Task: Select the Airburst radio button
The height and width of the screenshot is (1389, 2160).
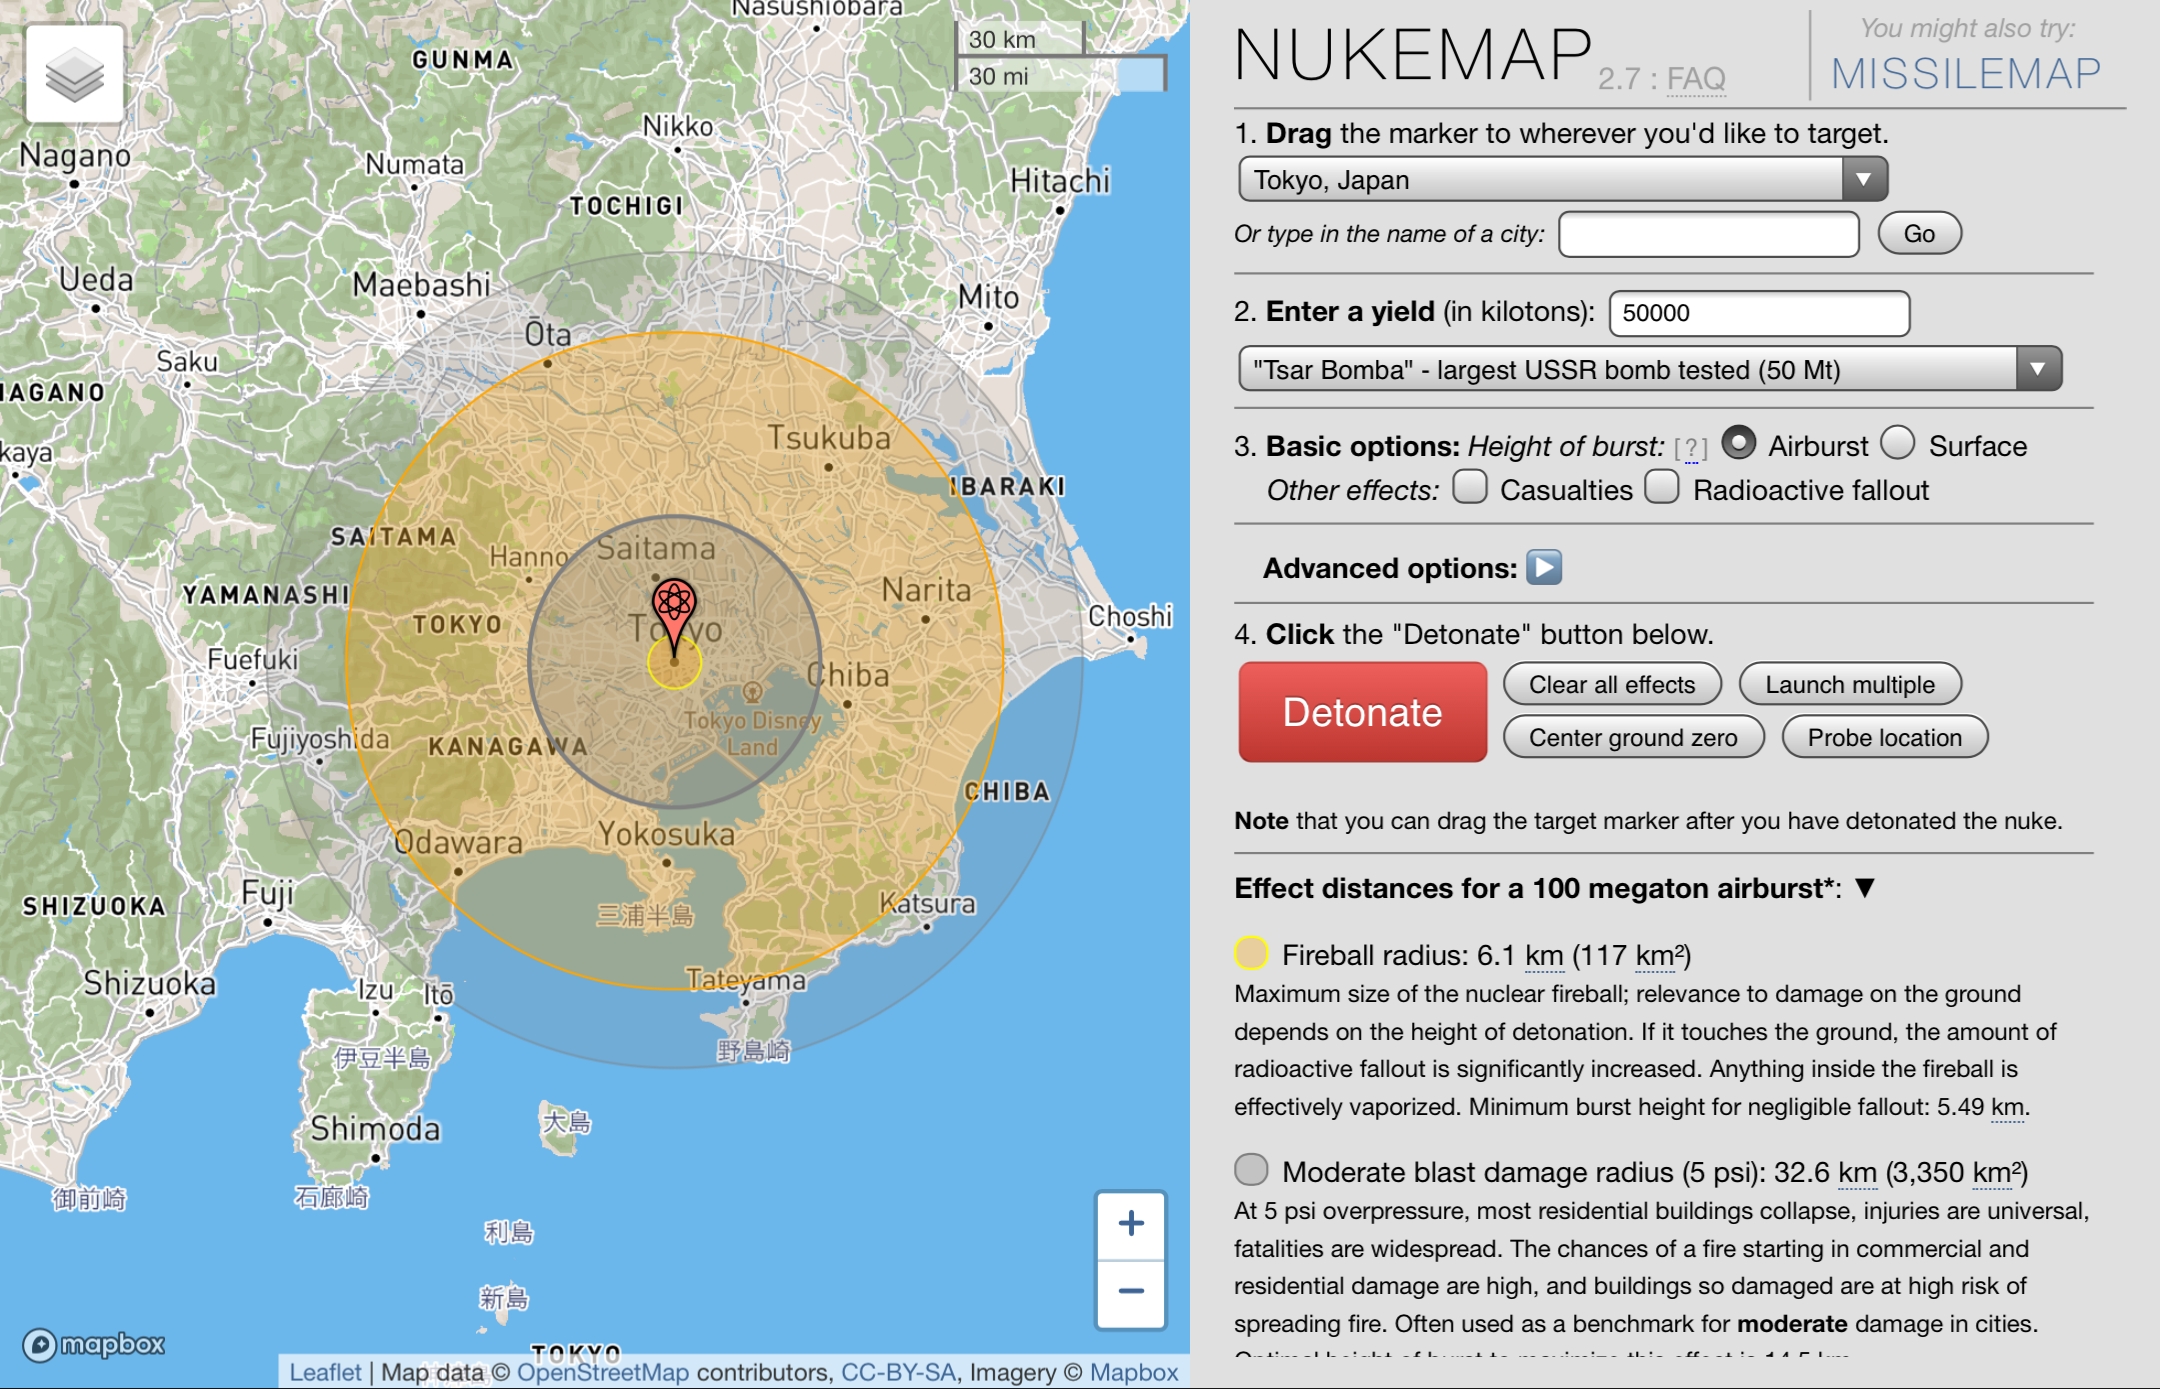Action: (1738, 443)
